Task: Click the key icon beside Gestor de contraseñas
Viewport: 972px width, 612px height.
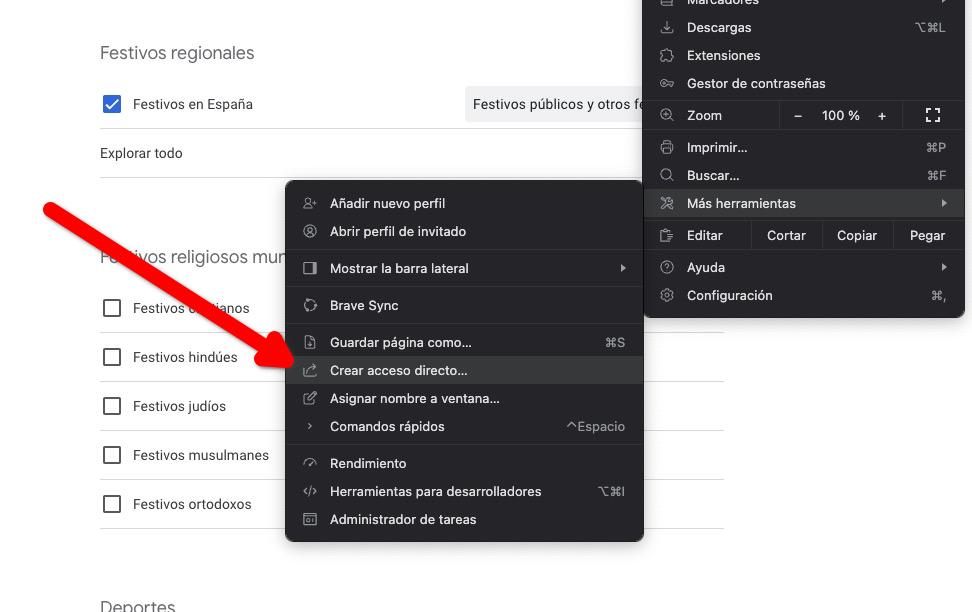Action: [x=667, y=83]
